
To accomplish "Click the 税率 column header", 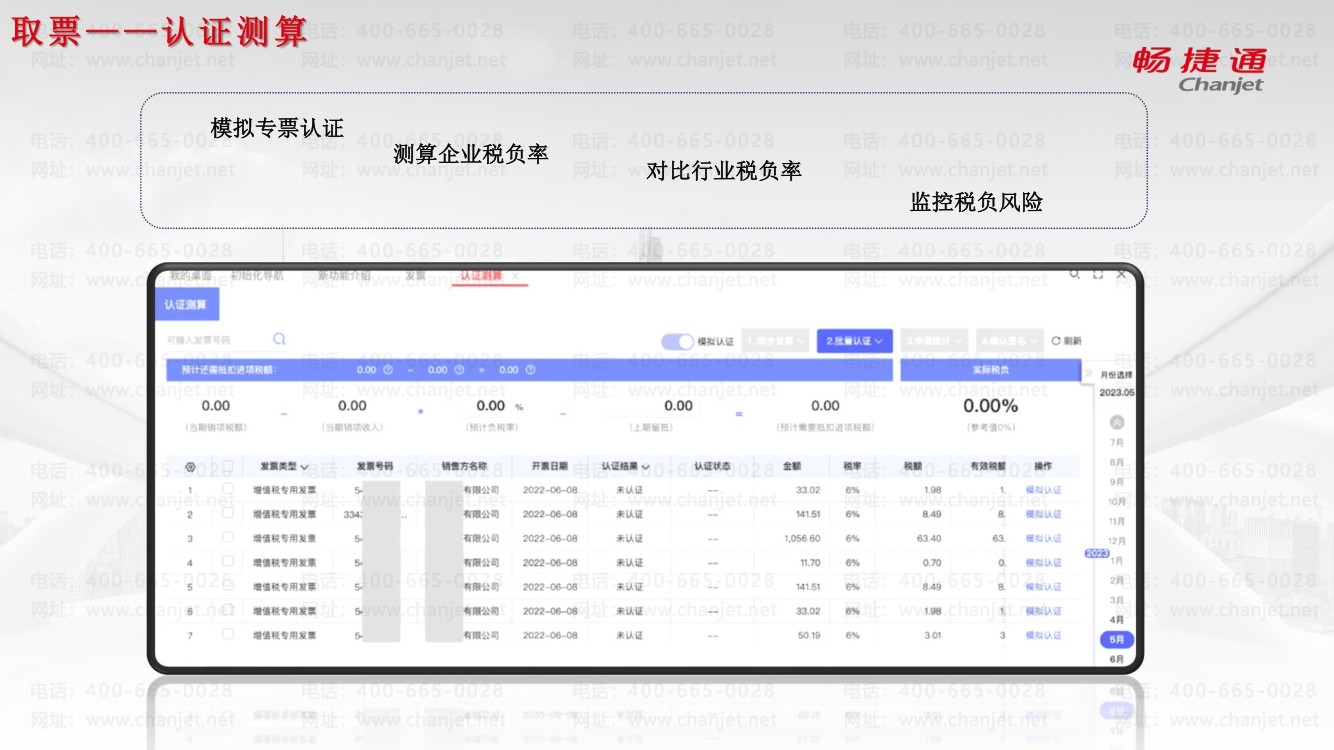I will (x=853, y=466).
